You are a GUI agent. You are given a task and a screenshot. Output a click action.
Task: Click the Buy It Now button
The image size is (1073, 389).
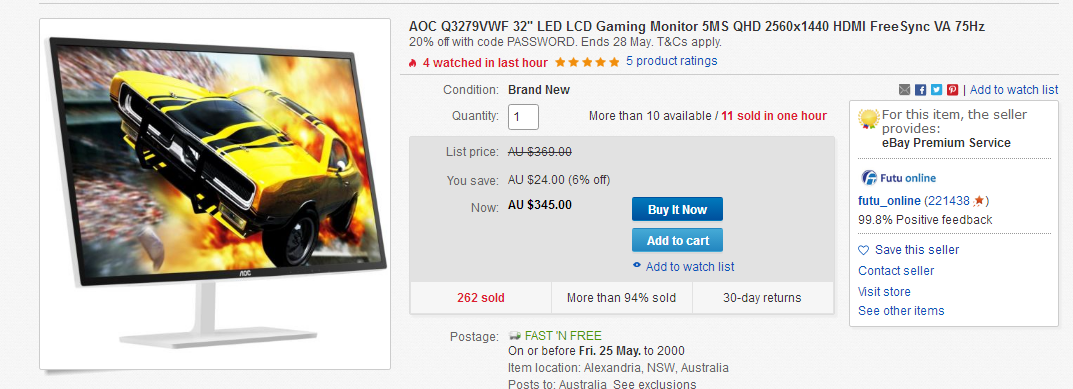677,210
